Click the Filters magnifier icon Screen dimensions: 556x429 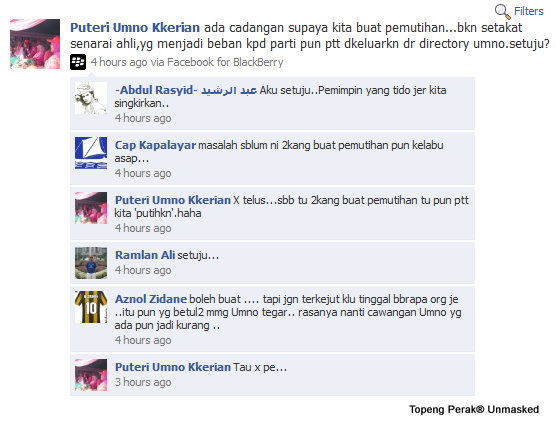[502, 12]
